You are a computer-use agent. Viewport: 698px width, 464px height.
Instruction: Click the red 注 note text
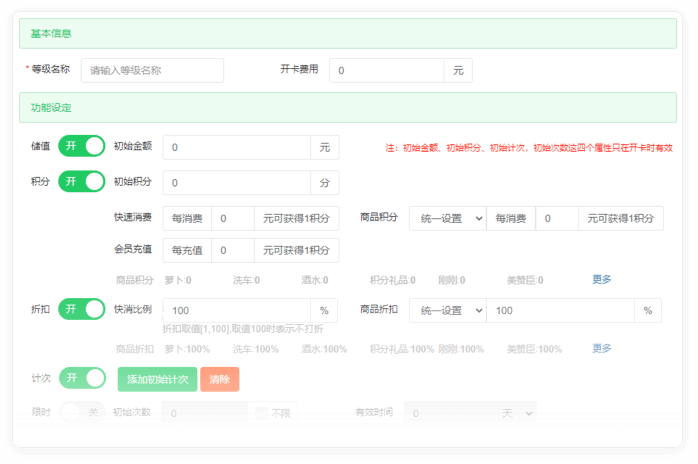529,148
